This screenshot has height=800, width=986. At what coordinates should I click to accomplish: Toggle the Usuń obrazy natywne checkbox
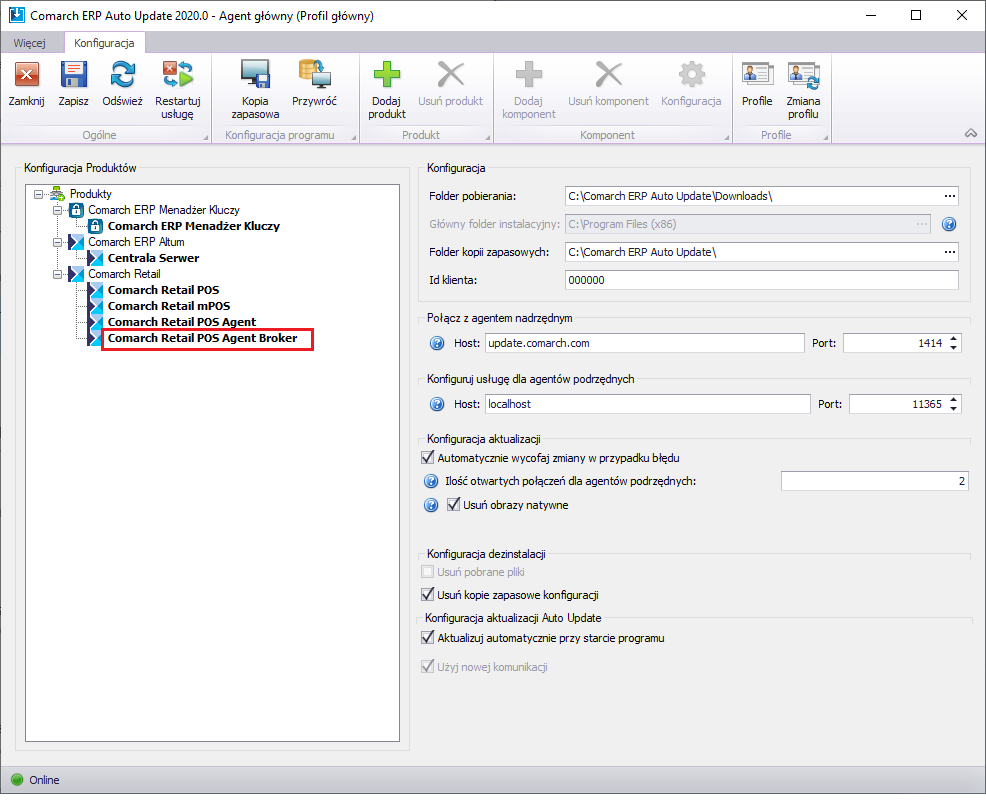pyautogui.click(x=453, y=504)
